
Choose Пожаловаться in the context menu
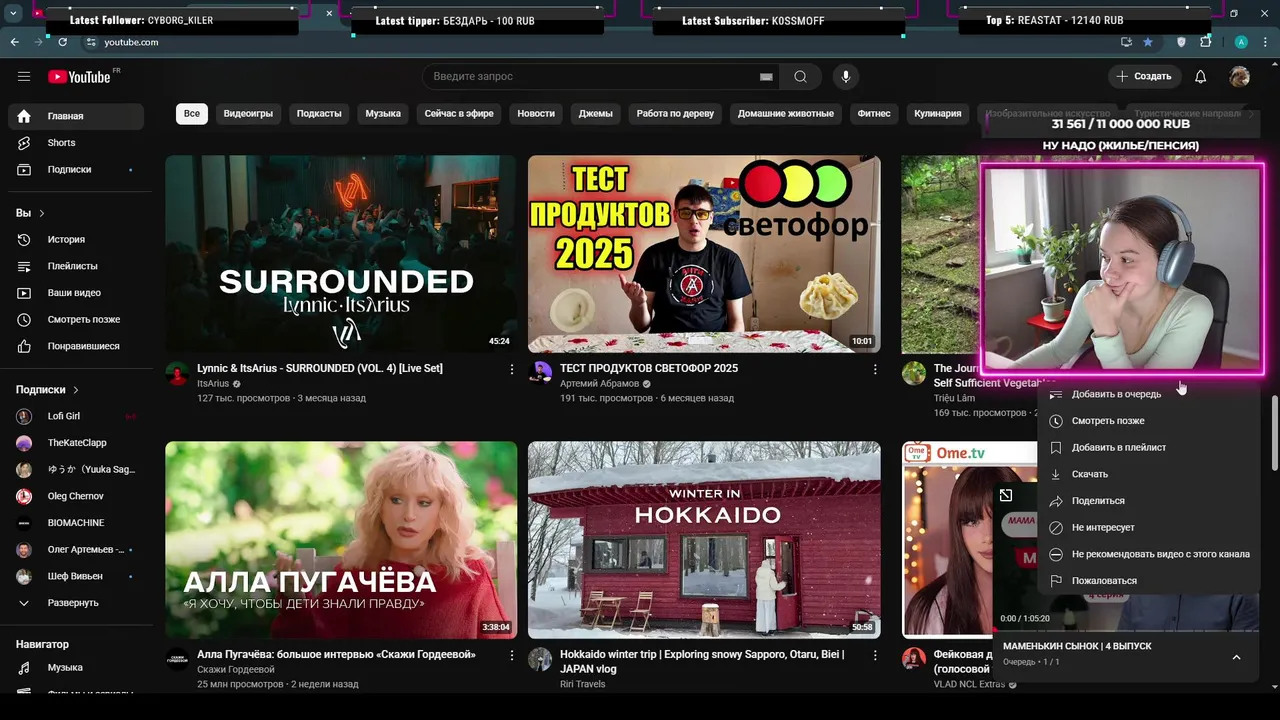[x=1150, y=581]
